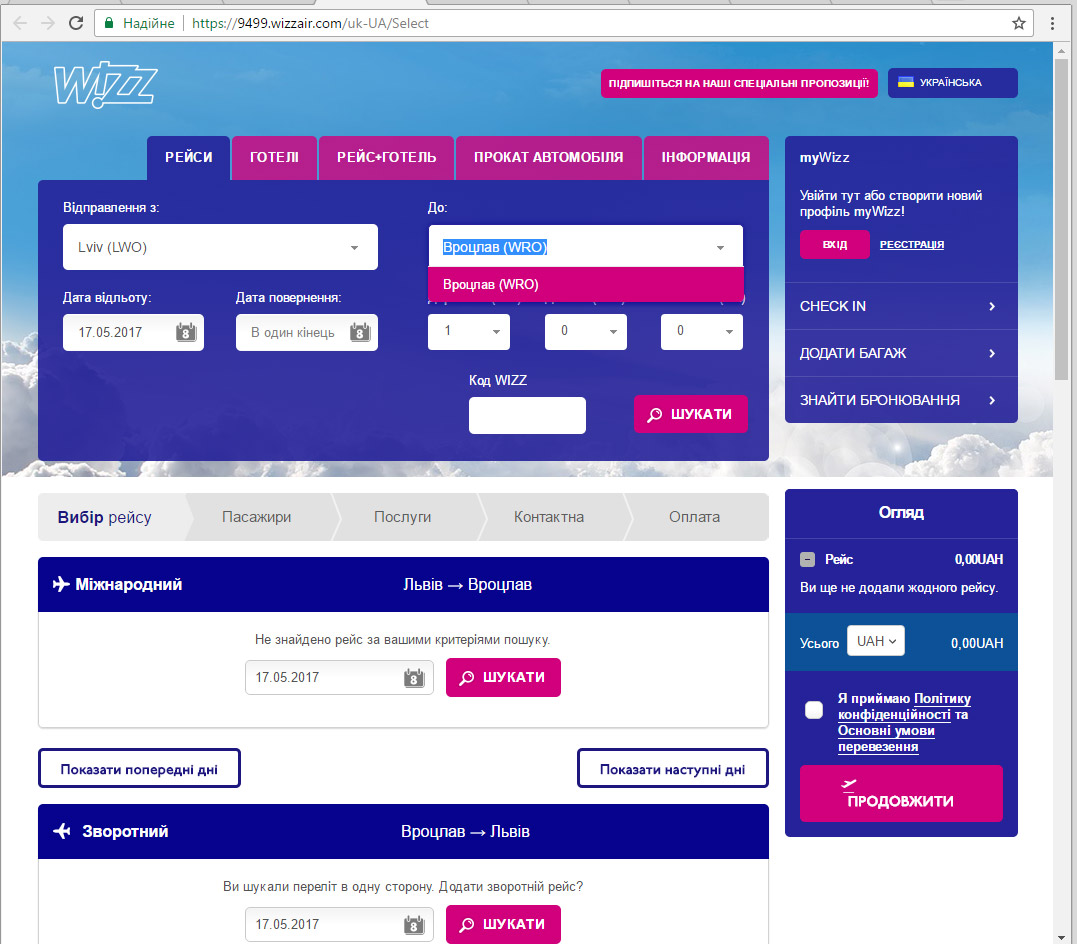Open the departure date calendar icon
This screenshot has height=944, width=1077.
coord(185,333)
